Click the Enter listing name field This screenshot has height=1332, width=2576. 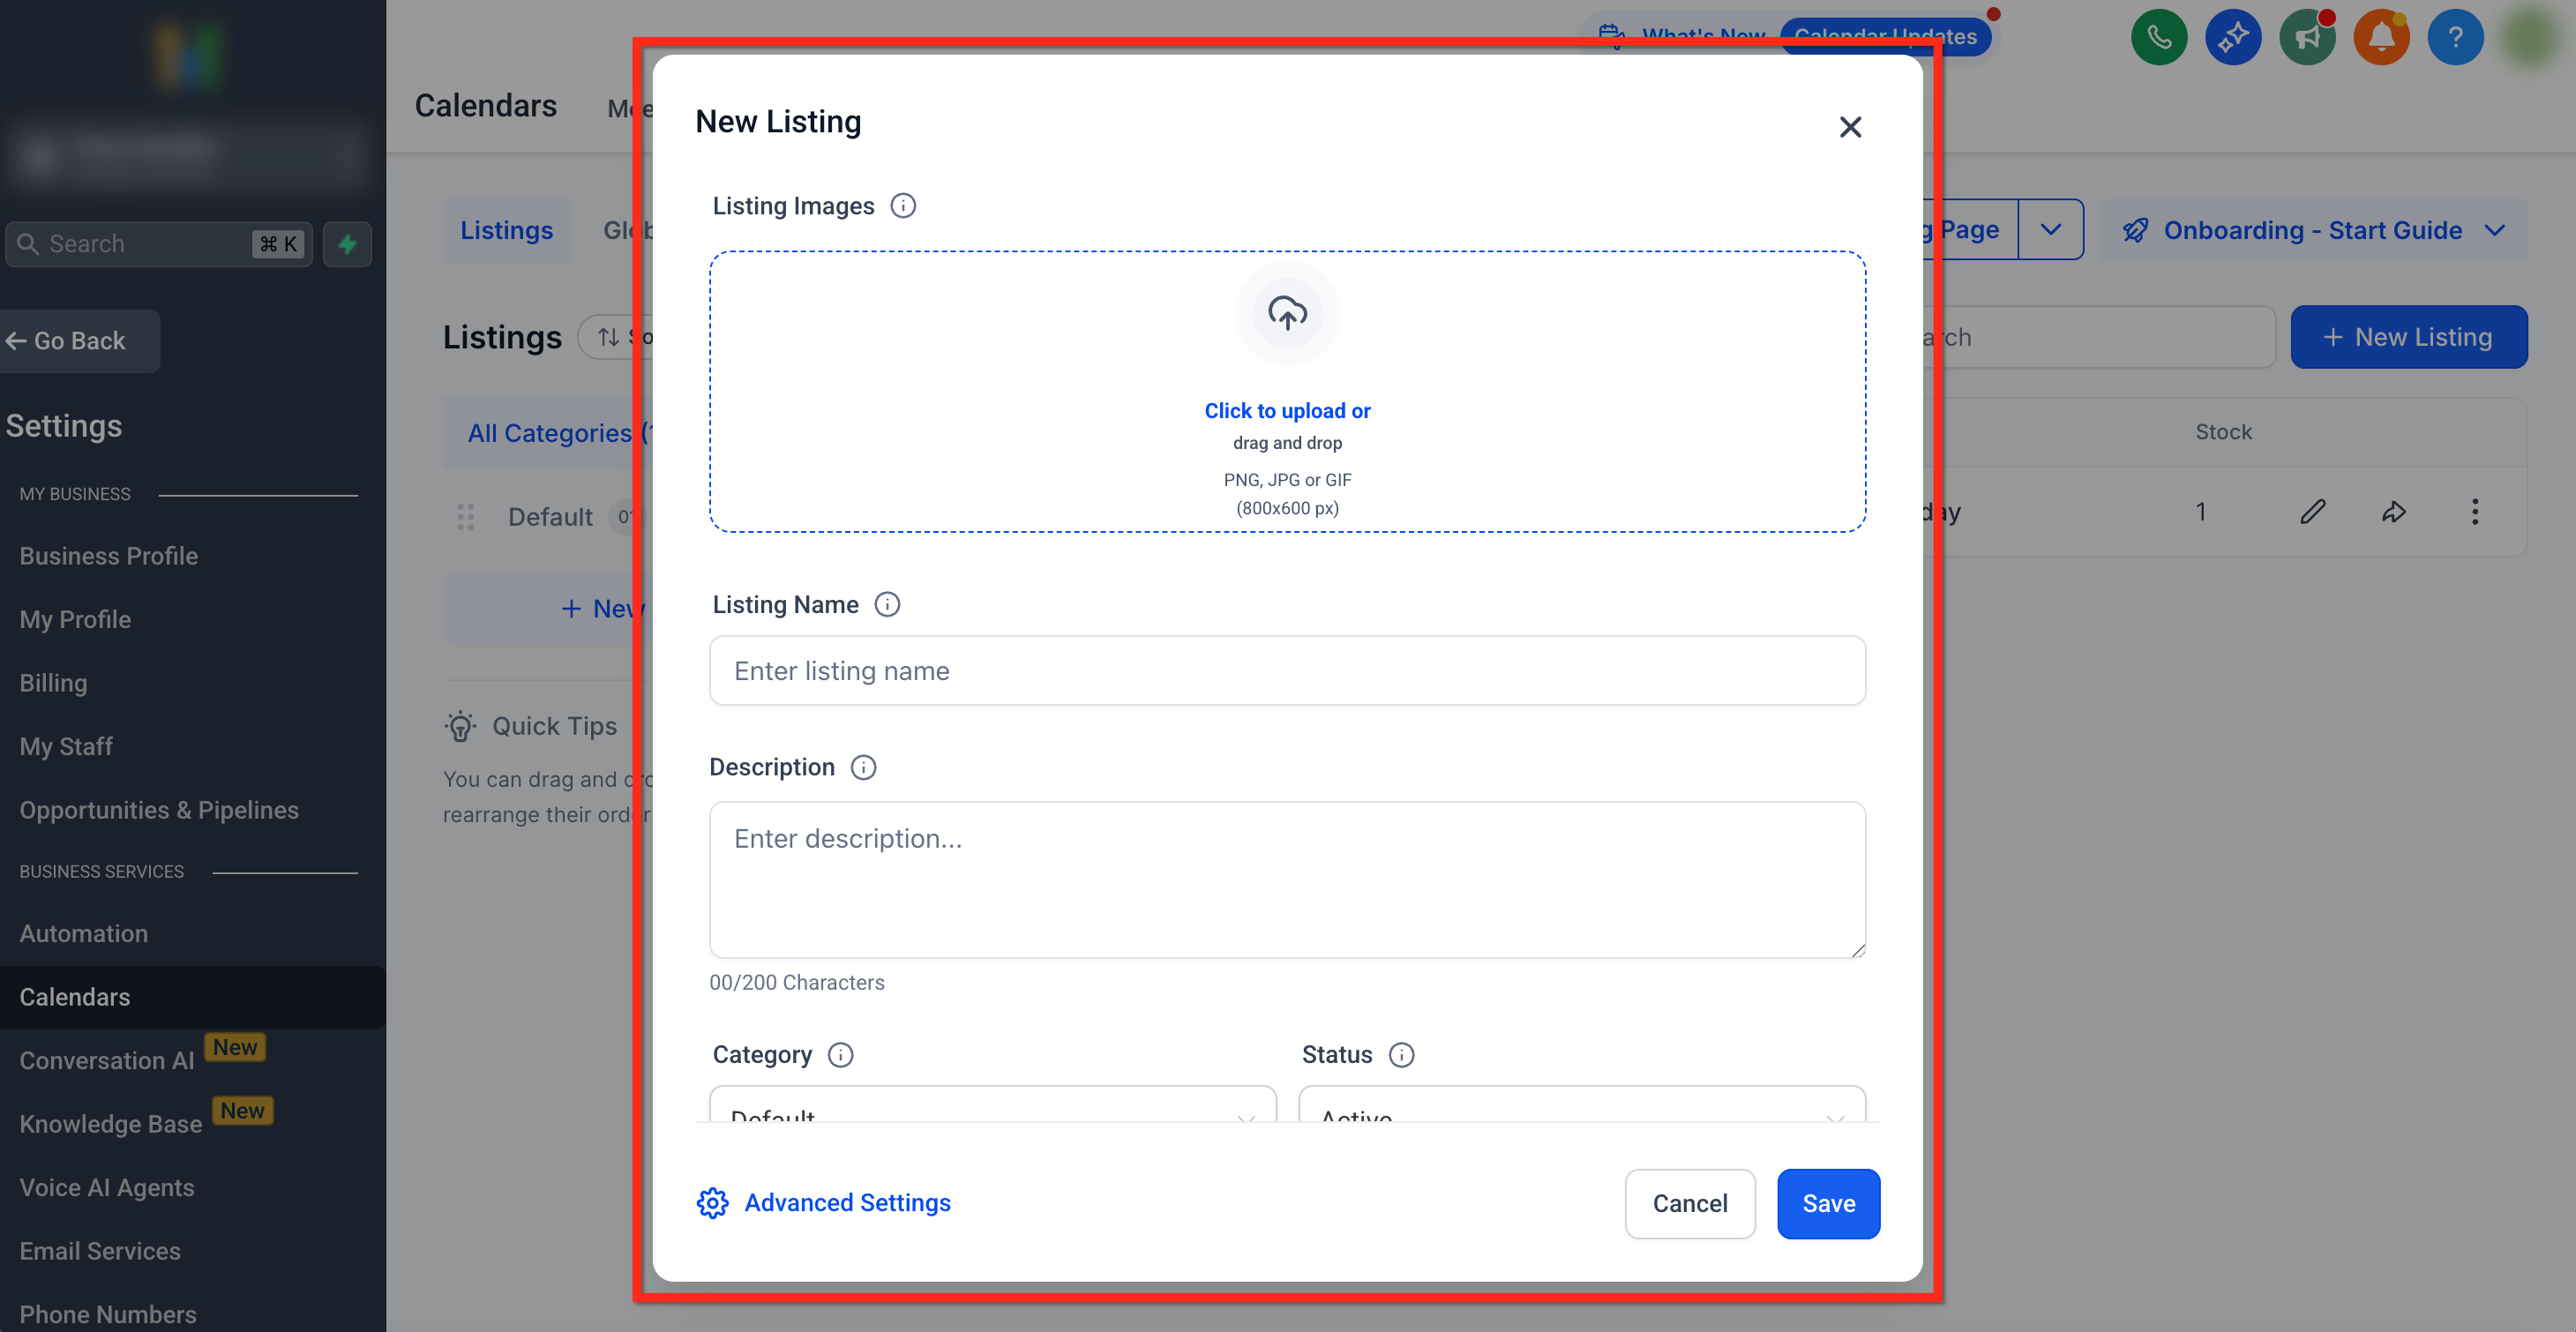pyautogui.click(x=1287, y=670)
